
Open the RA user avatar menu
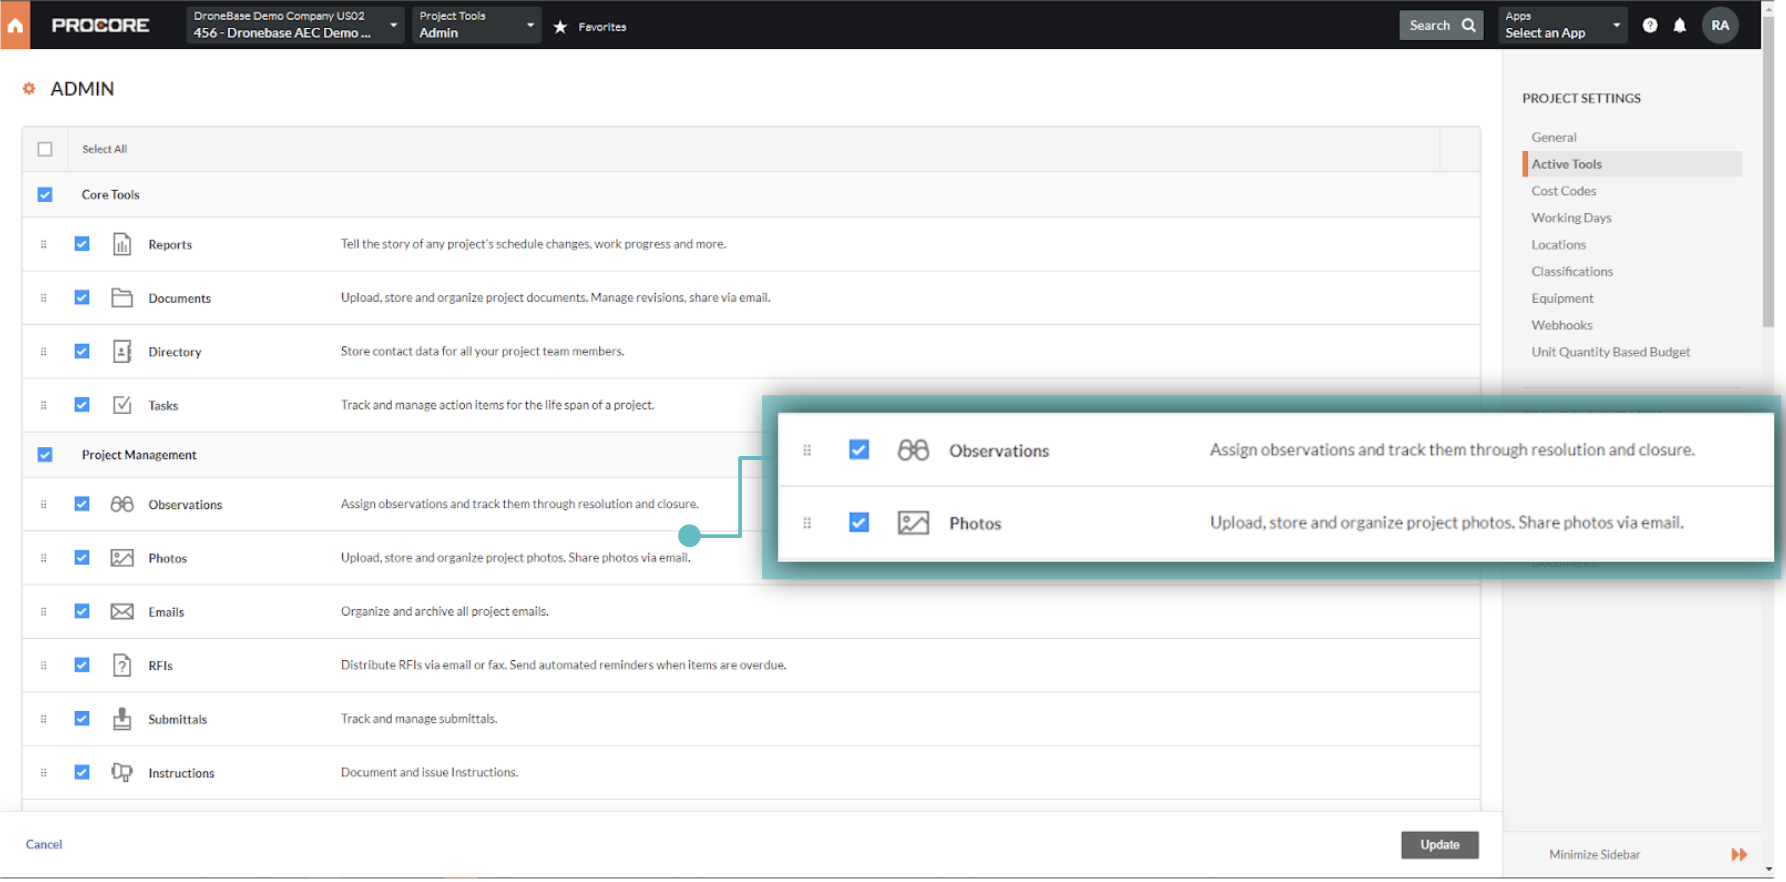[x=1720, y=26]
